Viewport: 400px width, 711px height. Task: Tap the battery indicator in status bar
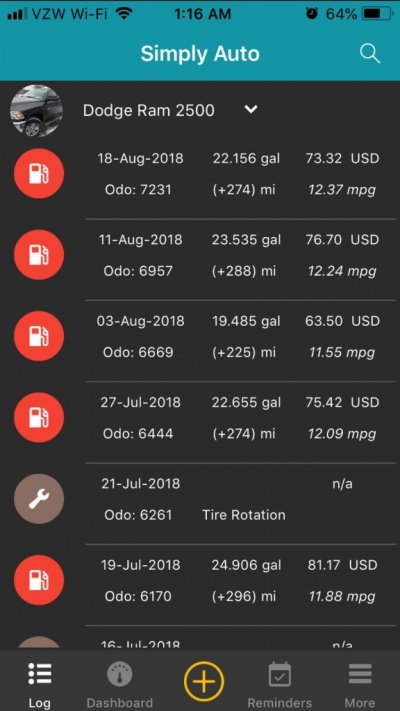(x=378, y=14)
